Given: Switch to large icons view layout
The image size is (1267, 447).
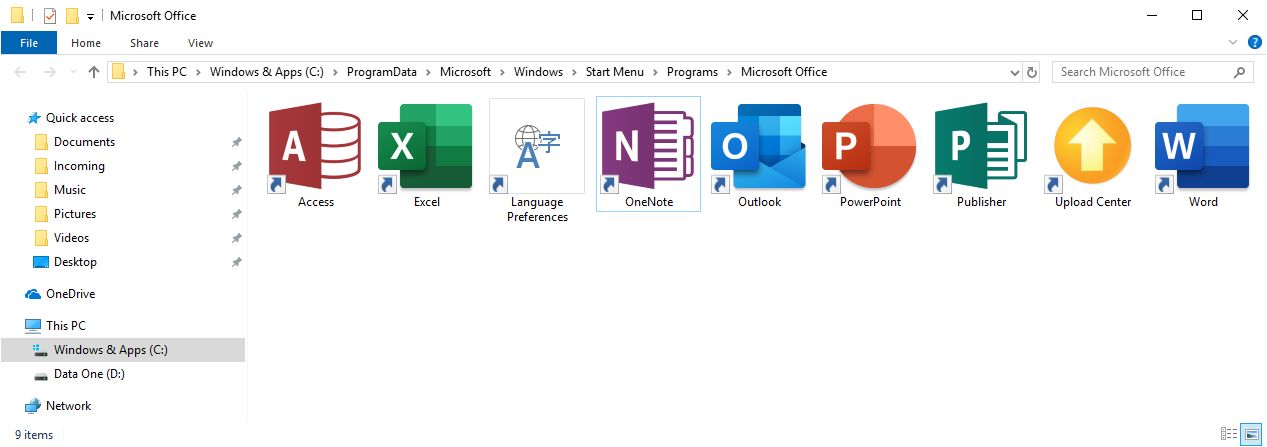Looking at the screenshot, I should pyautogui.click(x=1251, y=434).
